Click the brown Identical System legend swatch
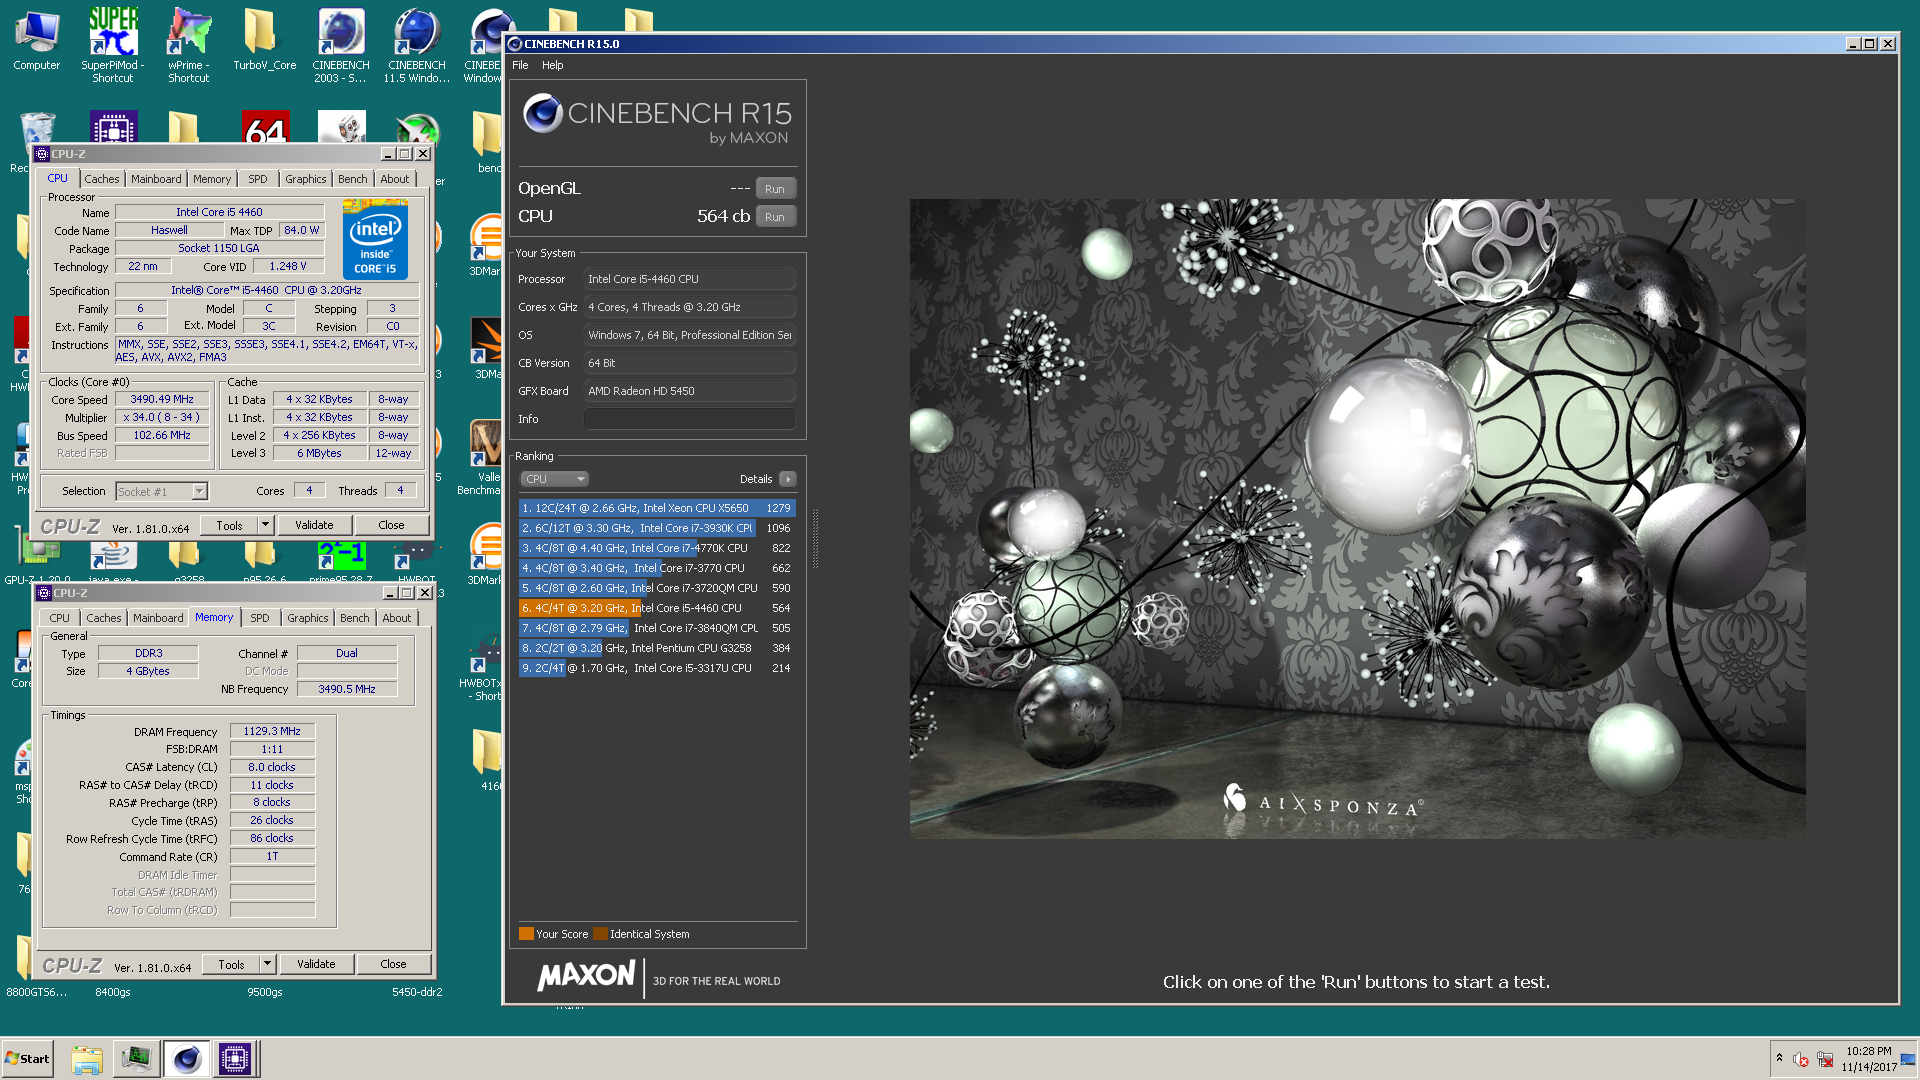This screenshot has width=1920, height=1080. point(600,934)
